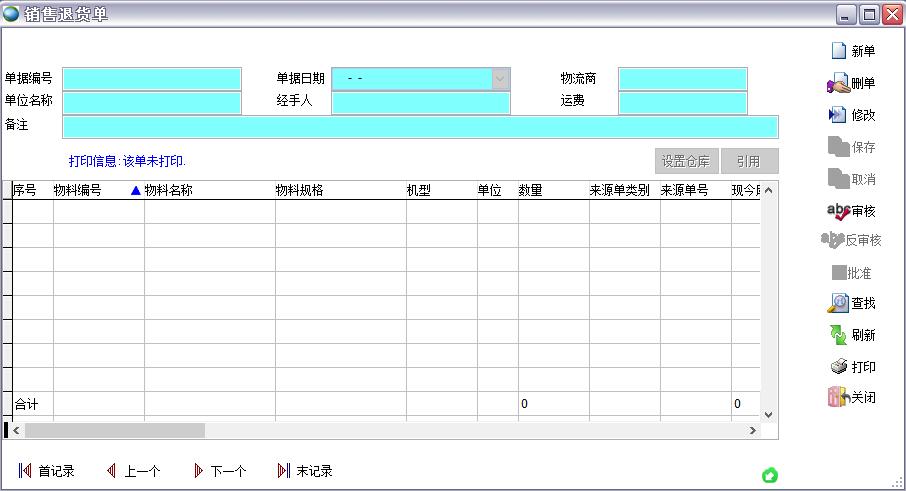Click the 备注 remarks field
This screenshot has height=491, width=906.
(x=420, y=127)
